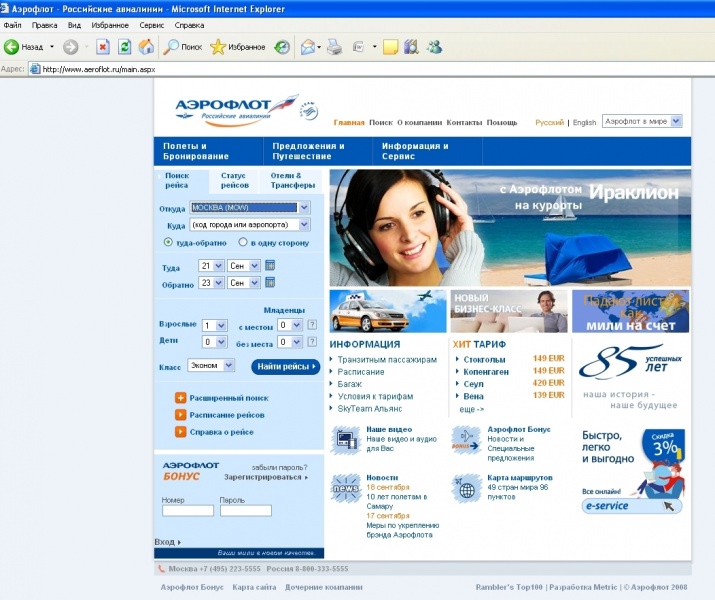Go to the browser Home page icon
Viewport: 715px width, 600px height.
[146, 47]
